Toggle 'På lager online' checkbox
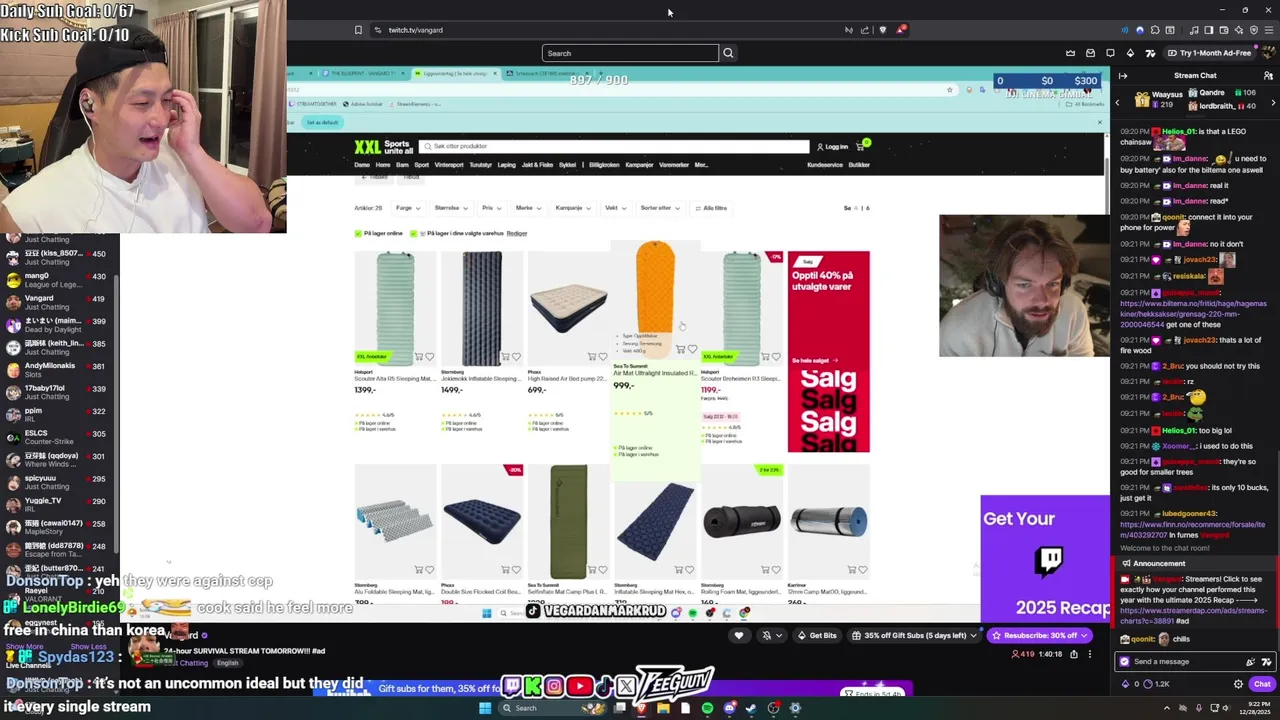 [x=358, y=233]
